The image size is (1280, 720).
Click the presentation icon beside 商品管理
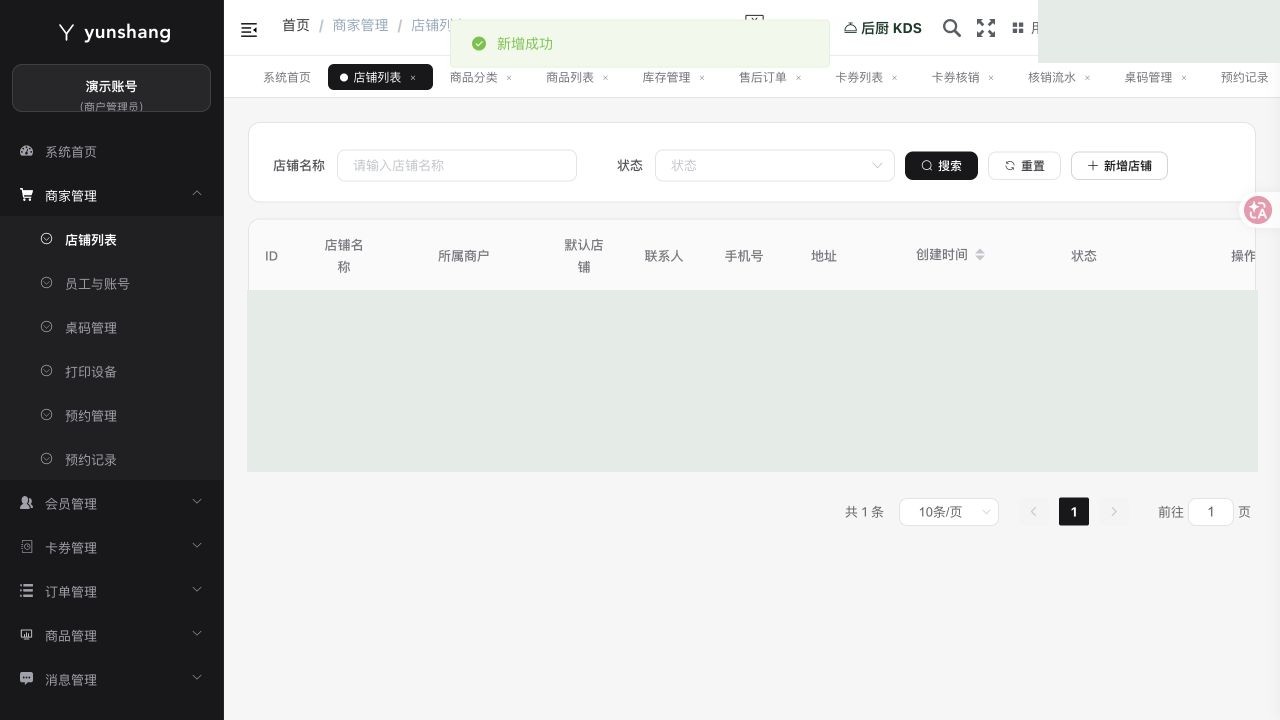(27, 635)
